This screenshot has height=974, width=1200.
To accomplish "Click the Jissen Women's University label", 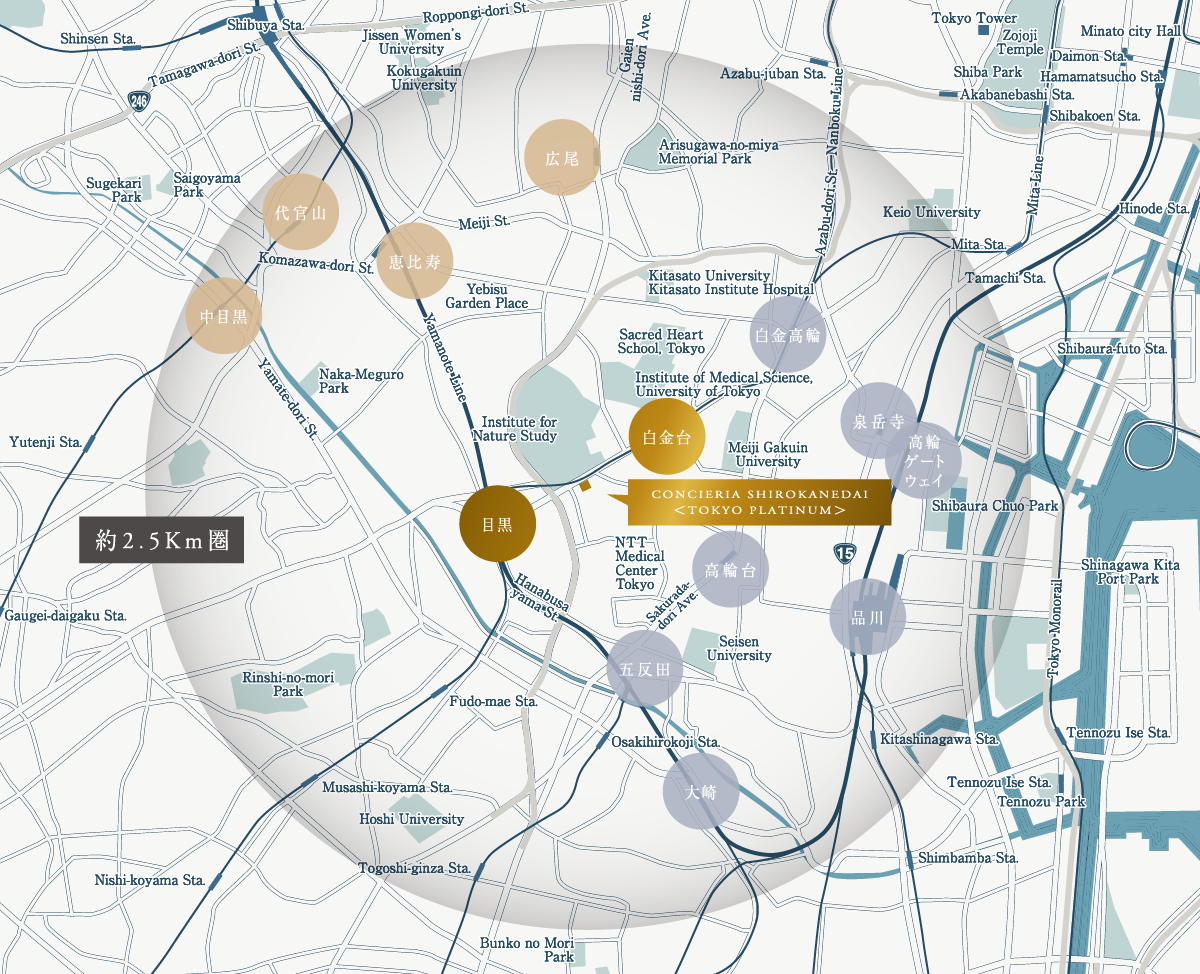I will click(x=411, y=42).
